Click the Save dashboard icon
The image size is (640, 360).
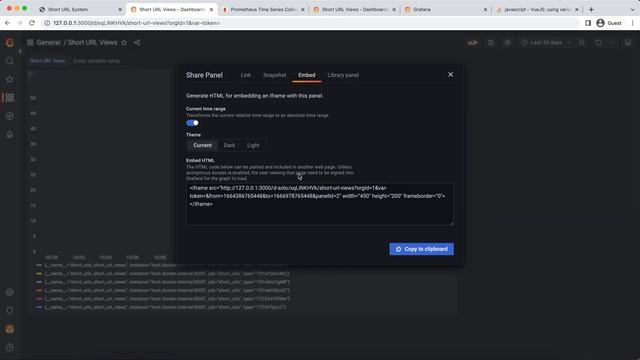(491, 42)
